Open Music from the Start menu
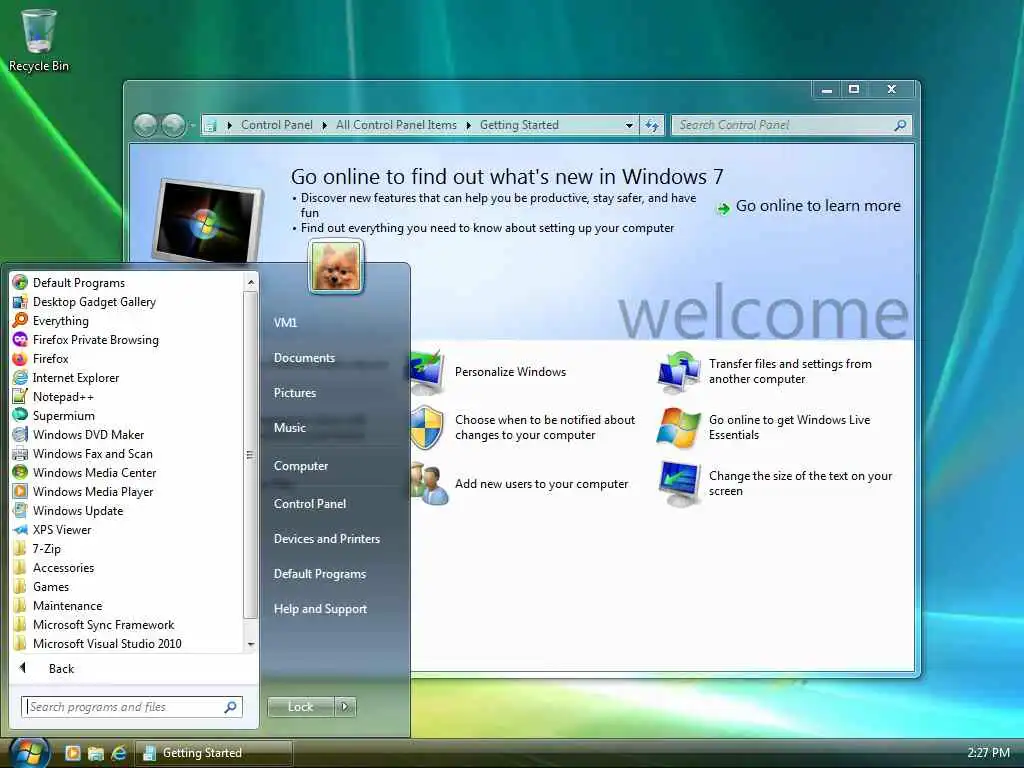1024x768 pixels. click(x=289, y=428)
